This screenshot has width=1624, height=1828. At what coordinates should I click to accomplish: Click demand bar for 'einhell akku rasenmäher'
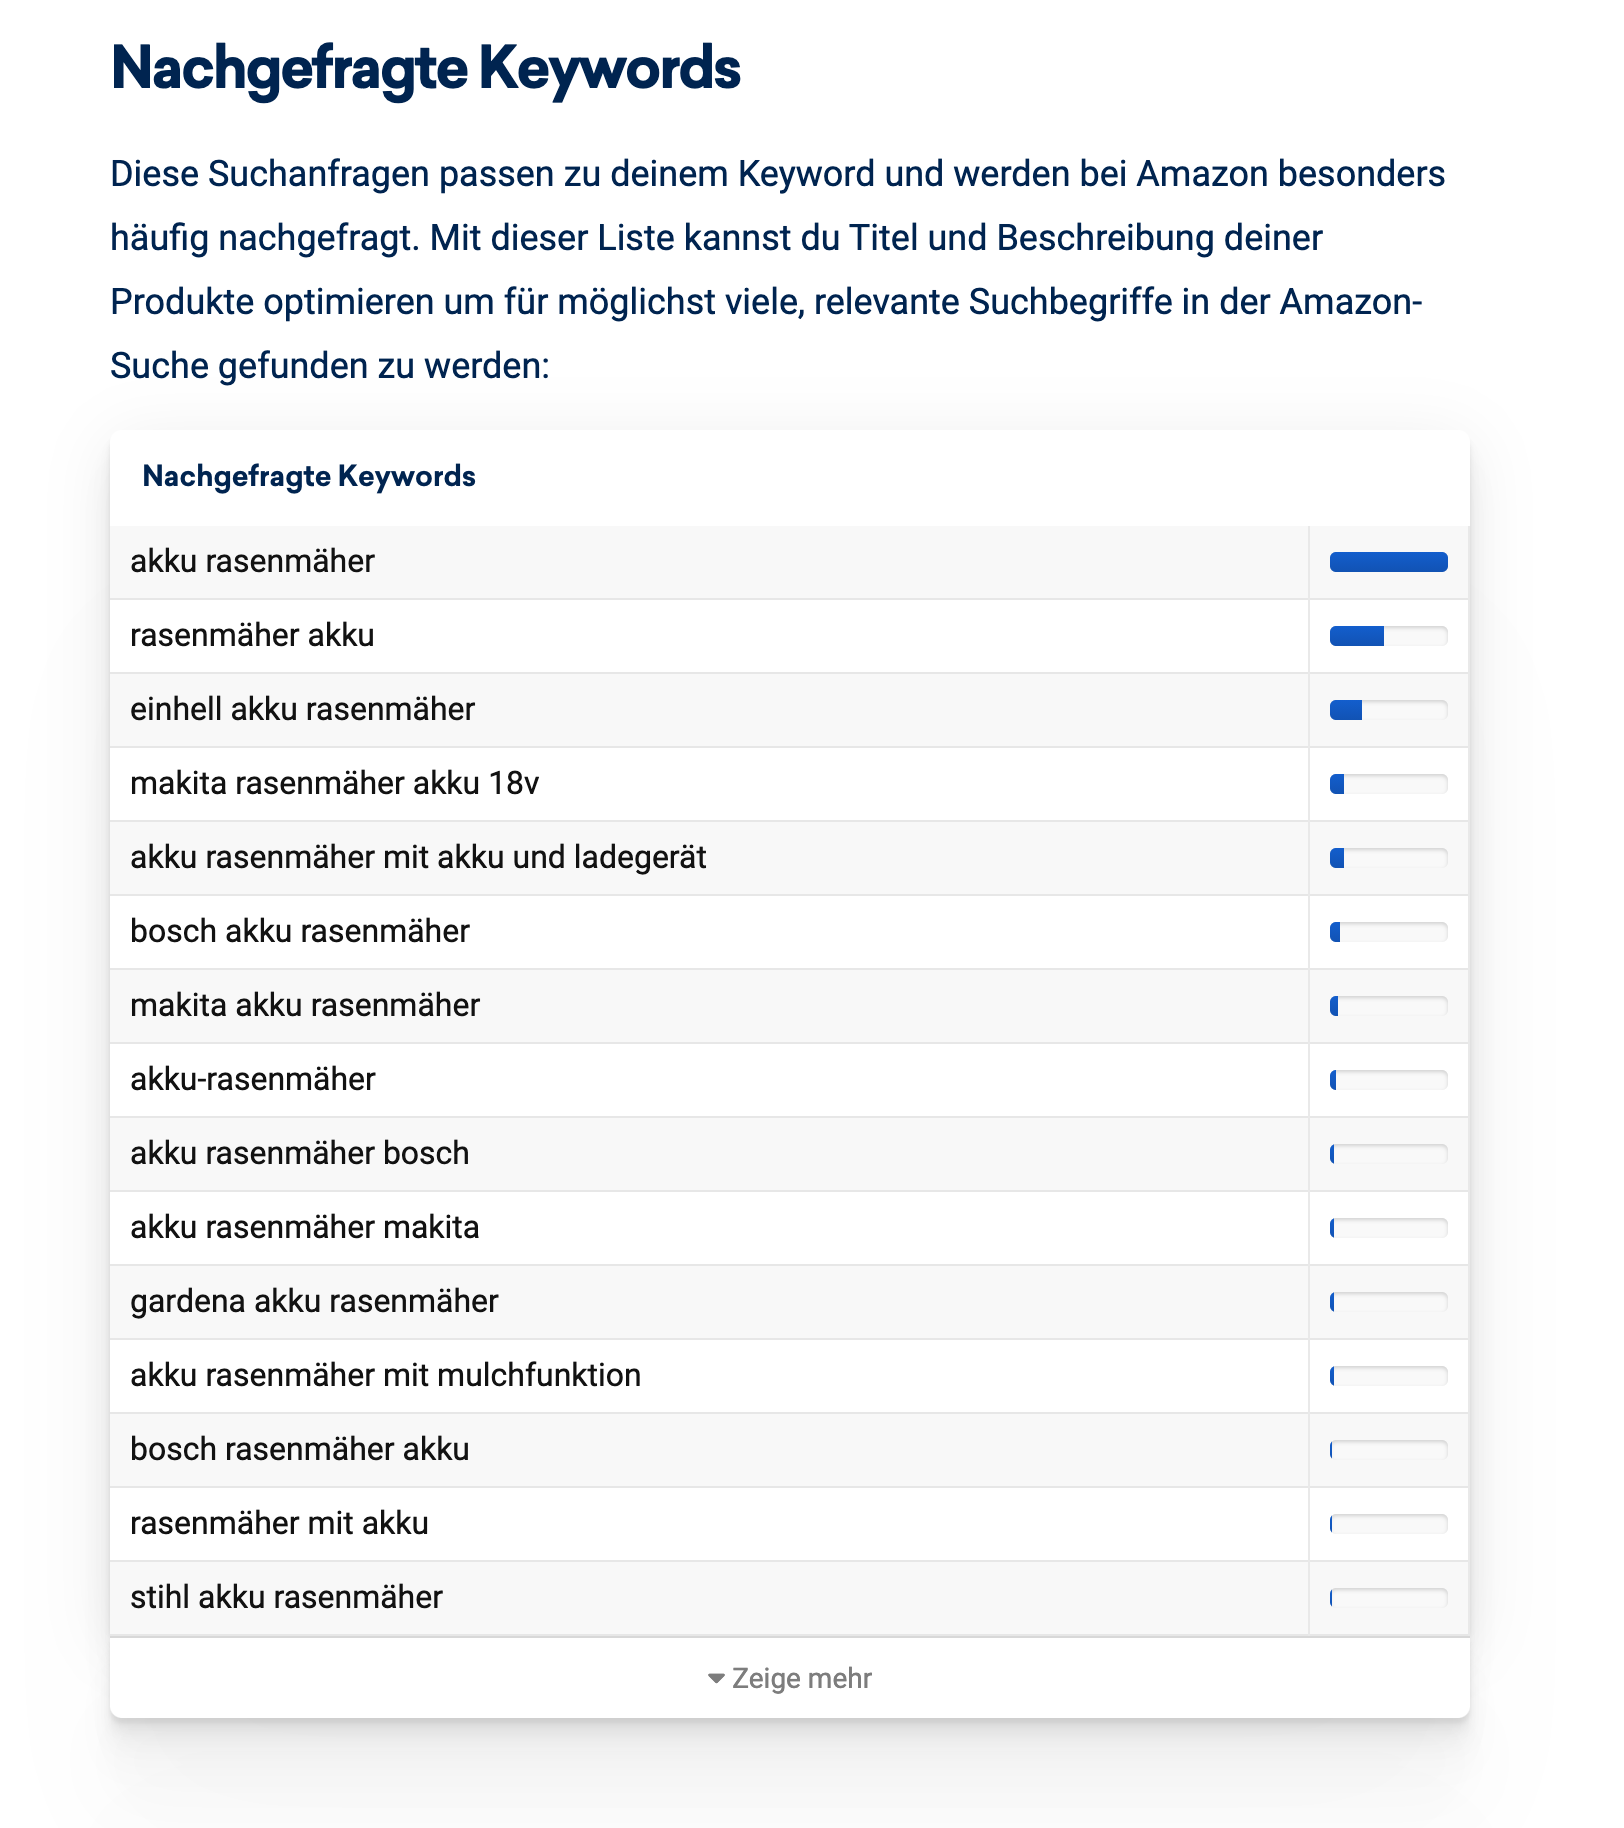coord(1388,710)
